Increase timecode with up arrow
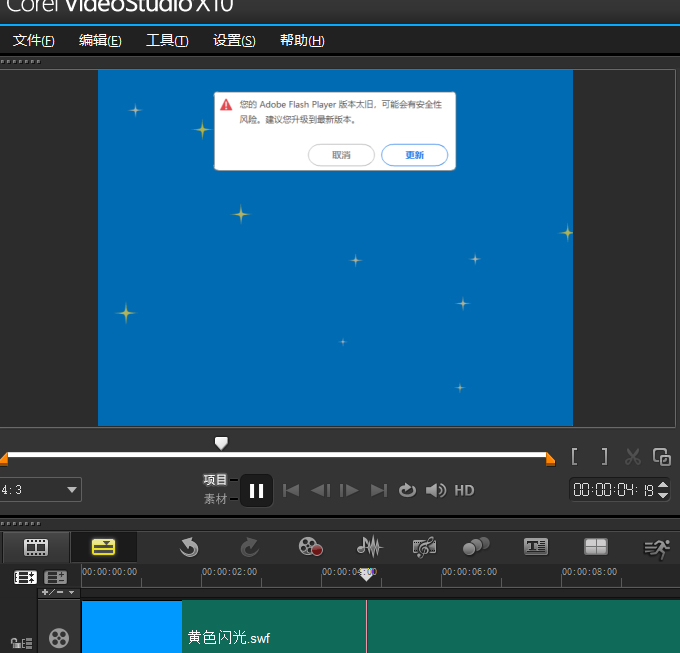This screenshot has height=653, width=680. pos(663,485)
